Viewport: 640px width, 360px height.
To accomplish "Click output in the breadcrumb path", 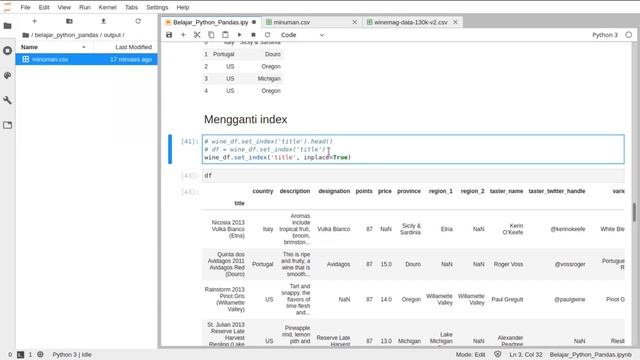I will tap(112, 35).
